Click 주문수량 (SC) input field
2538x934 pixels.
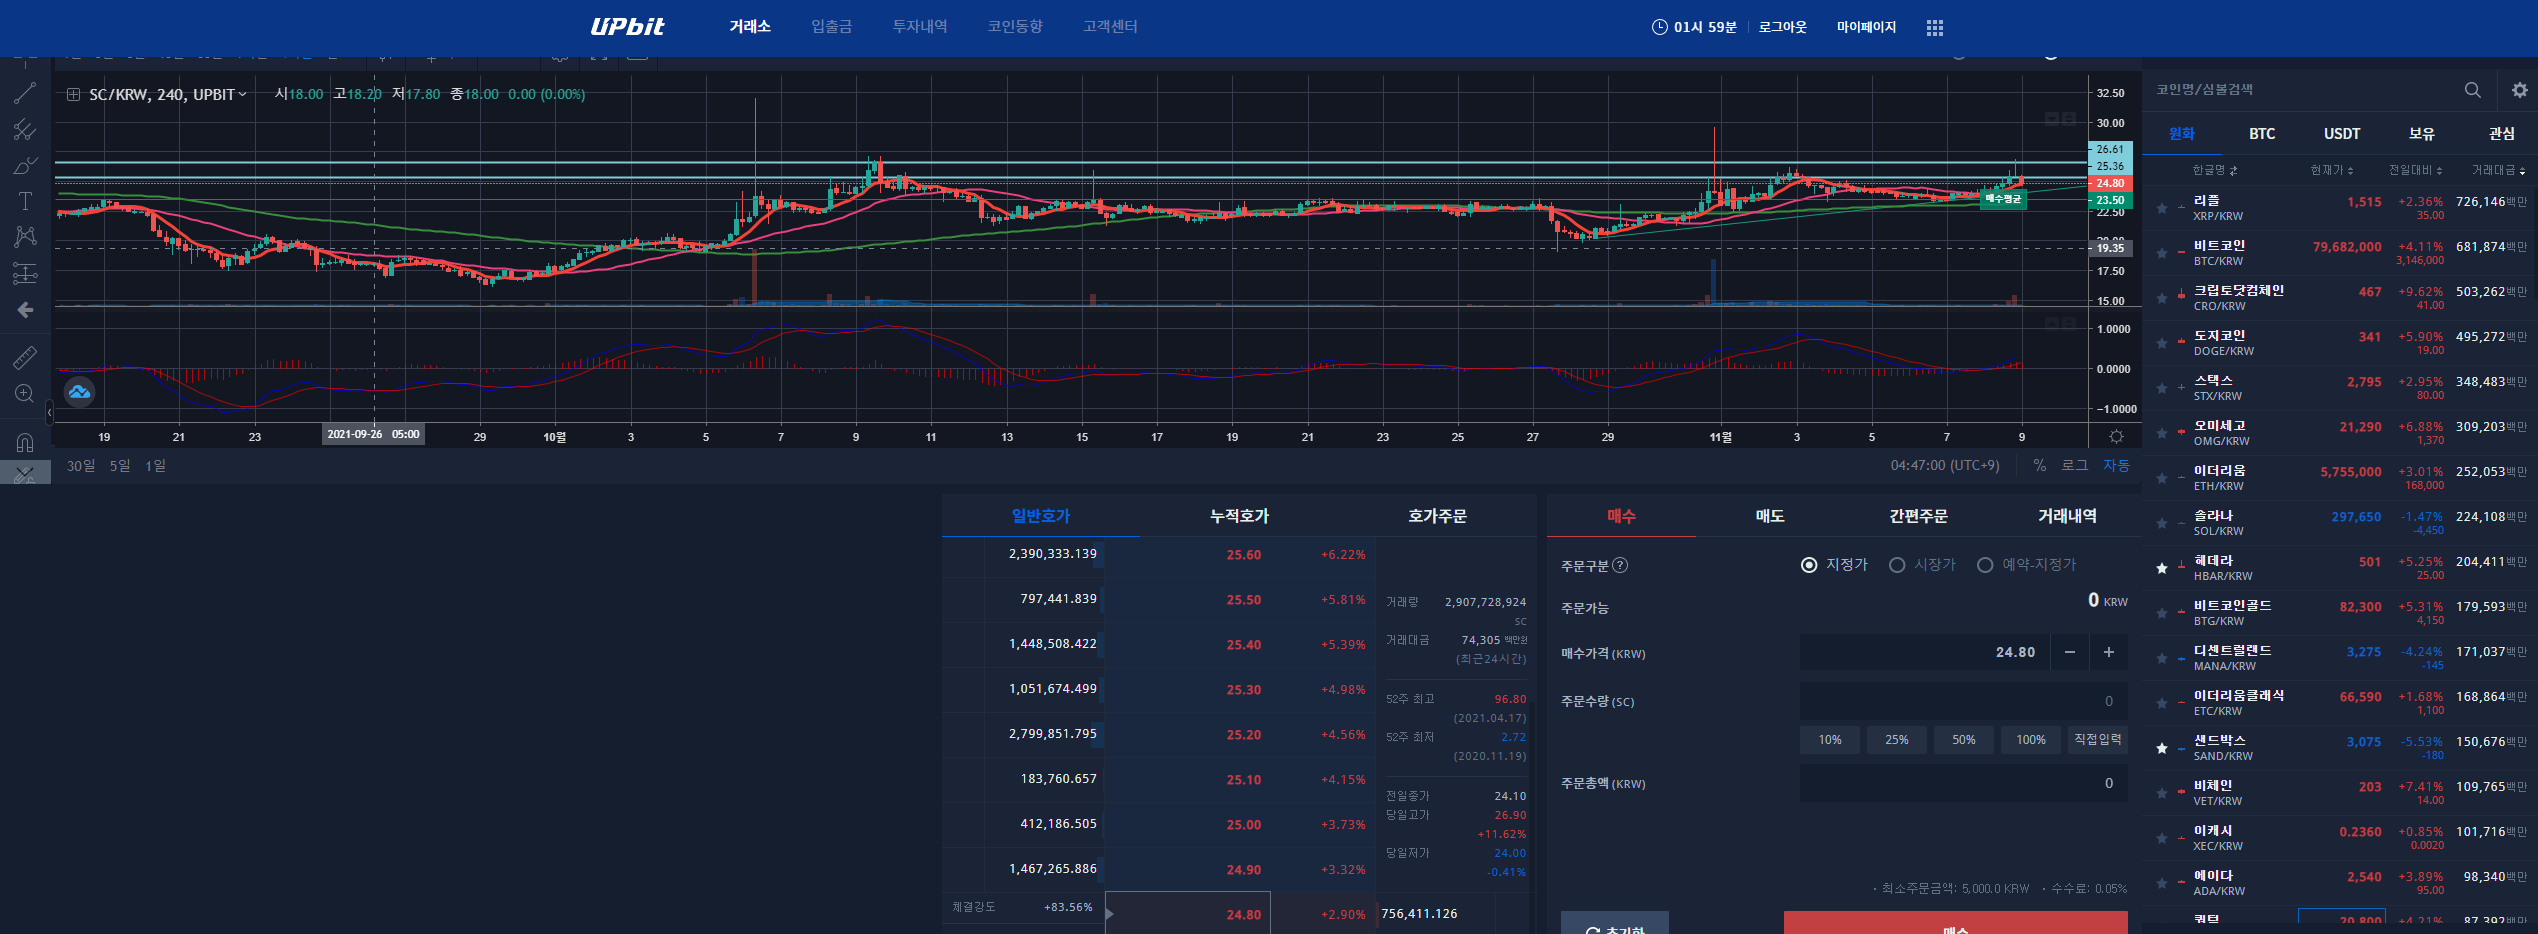1964,701
